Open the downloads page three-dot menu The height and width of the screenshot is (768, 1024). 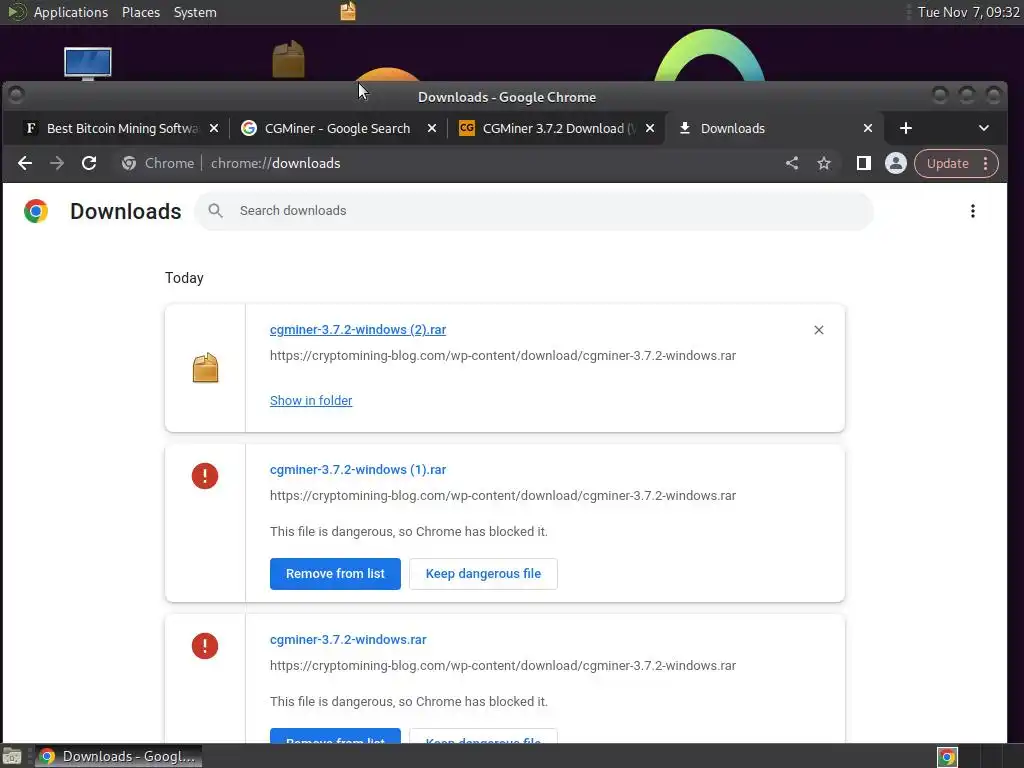click(x=972, y=211)
